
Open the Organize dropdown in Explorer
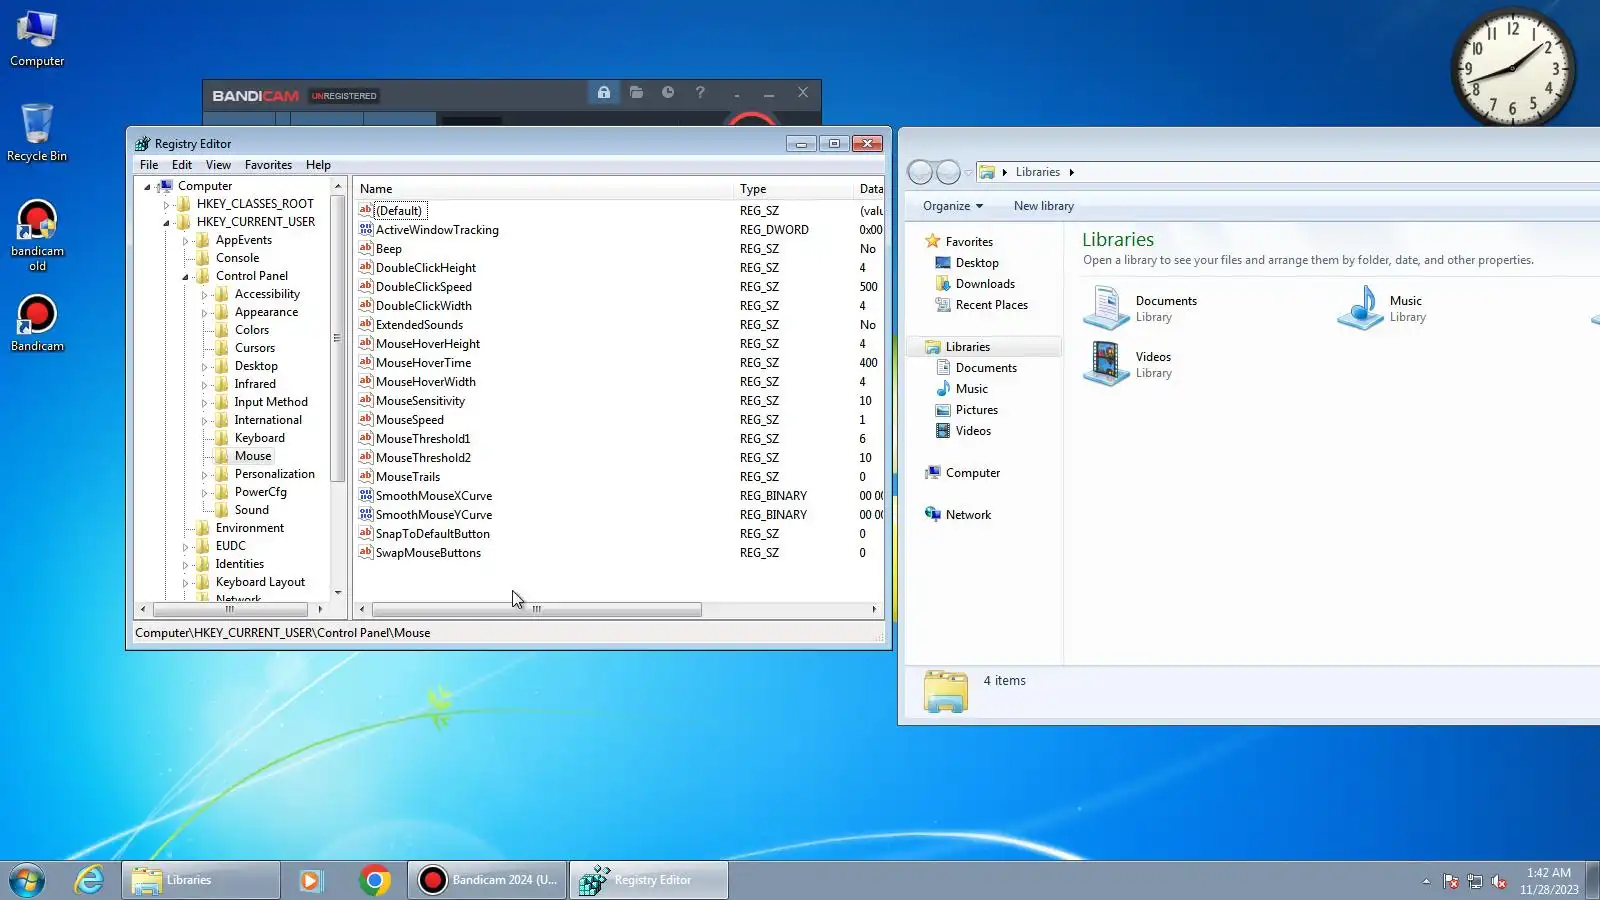pos(953,206)
